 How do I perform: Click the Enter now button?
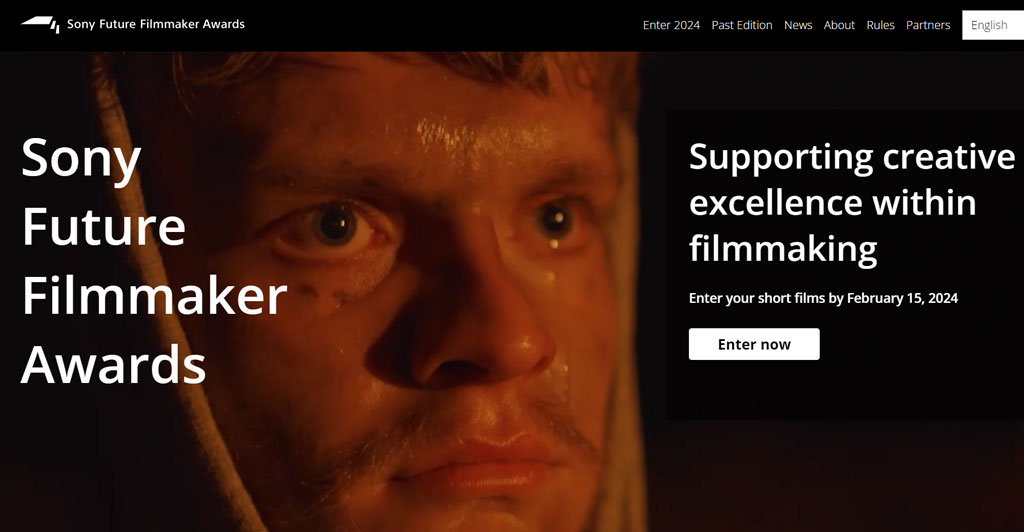coord(754,344)
